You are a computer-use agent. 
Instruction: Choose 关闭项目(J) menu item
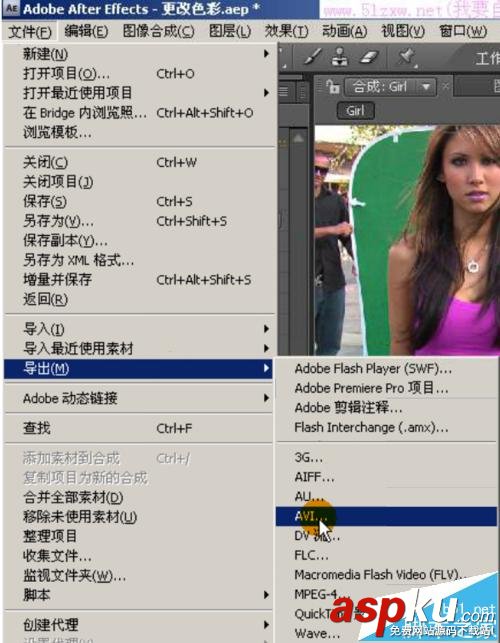[138, 182]
